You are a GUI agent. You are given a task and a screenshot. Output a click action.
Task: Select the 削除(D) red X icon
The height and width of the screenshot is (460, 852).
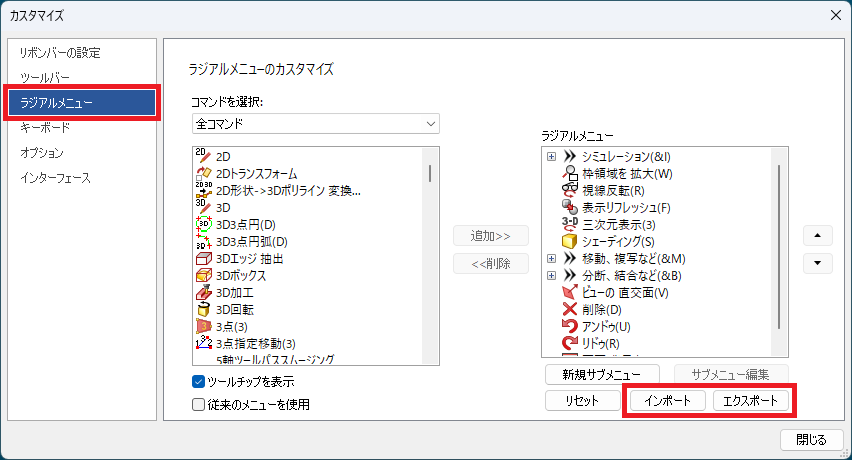(570, 309)
